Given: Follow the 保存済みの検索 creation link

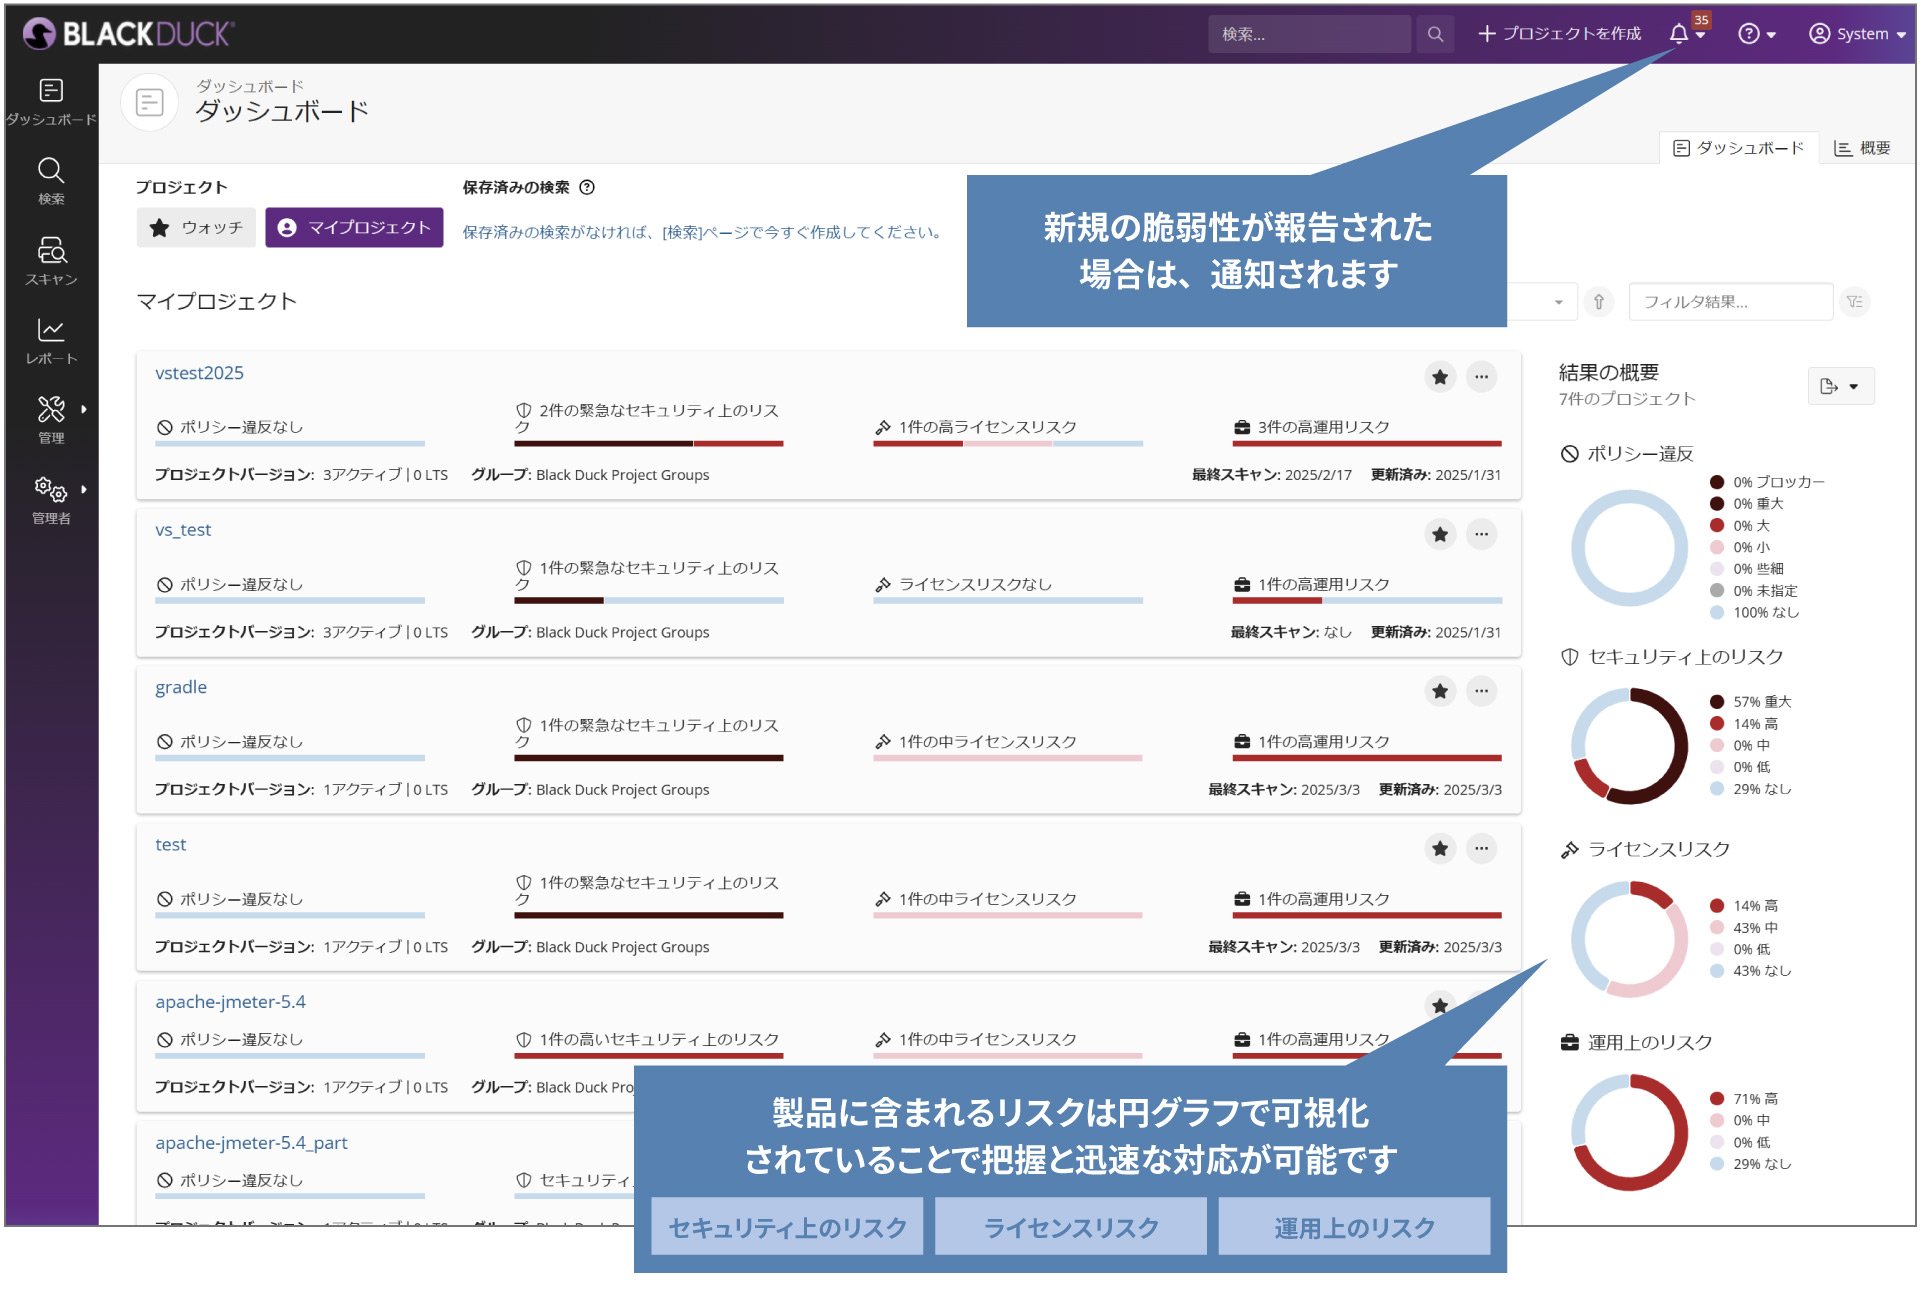Looking at the screenshot, I should [701, 232].
